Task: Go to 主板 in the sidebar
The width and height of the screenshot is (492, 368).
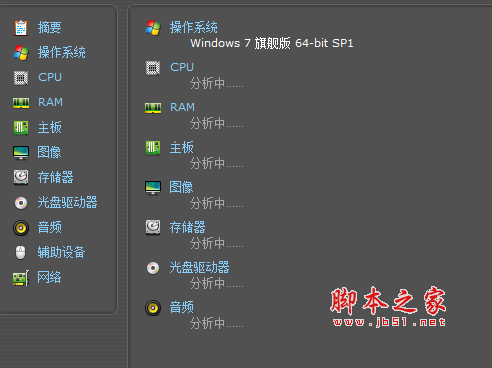Action: [x=50, y=128]
